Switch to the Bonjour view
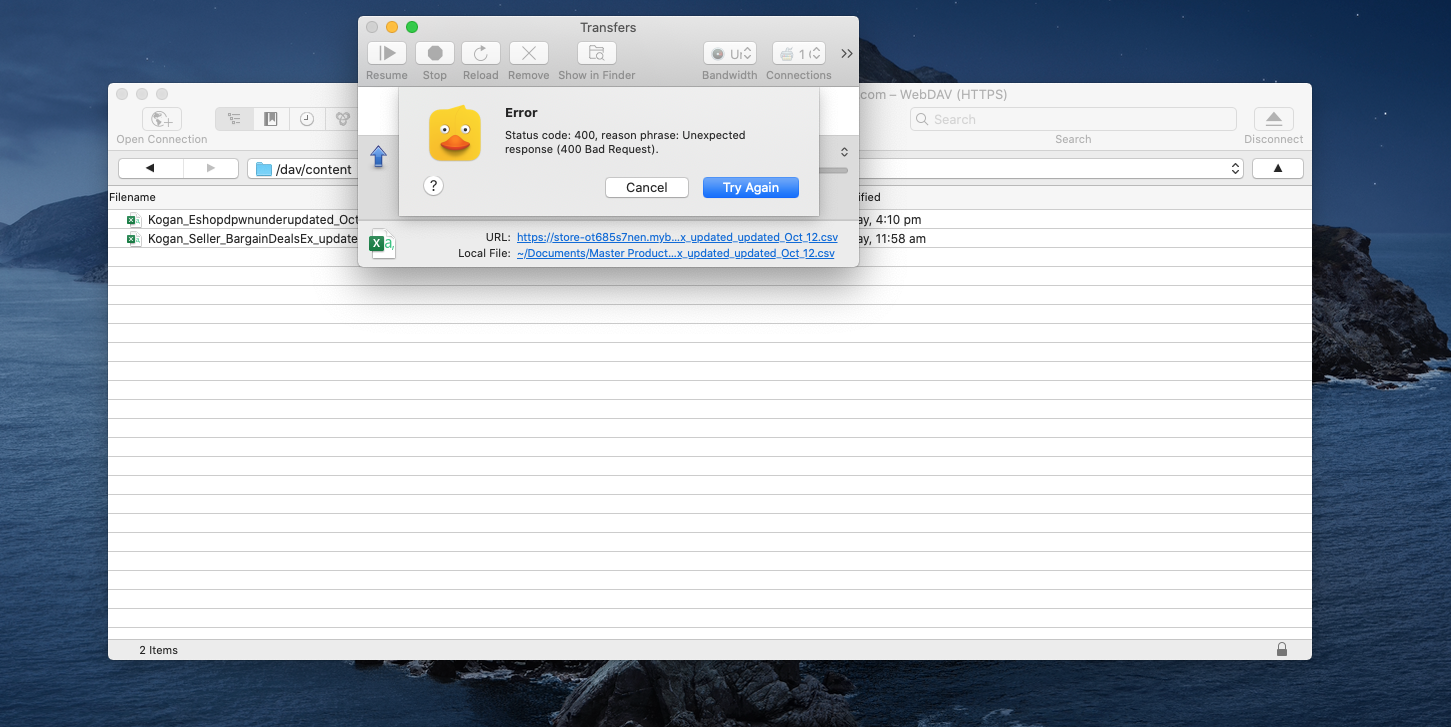The height and width of the screenshot is (727, 1451). pos(342,119)
